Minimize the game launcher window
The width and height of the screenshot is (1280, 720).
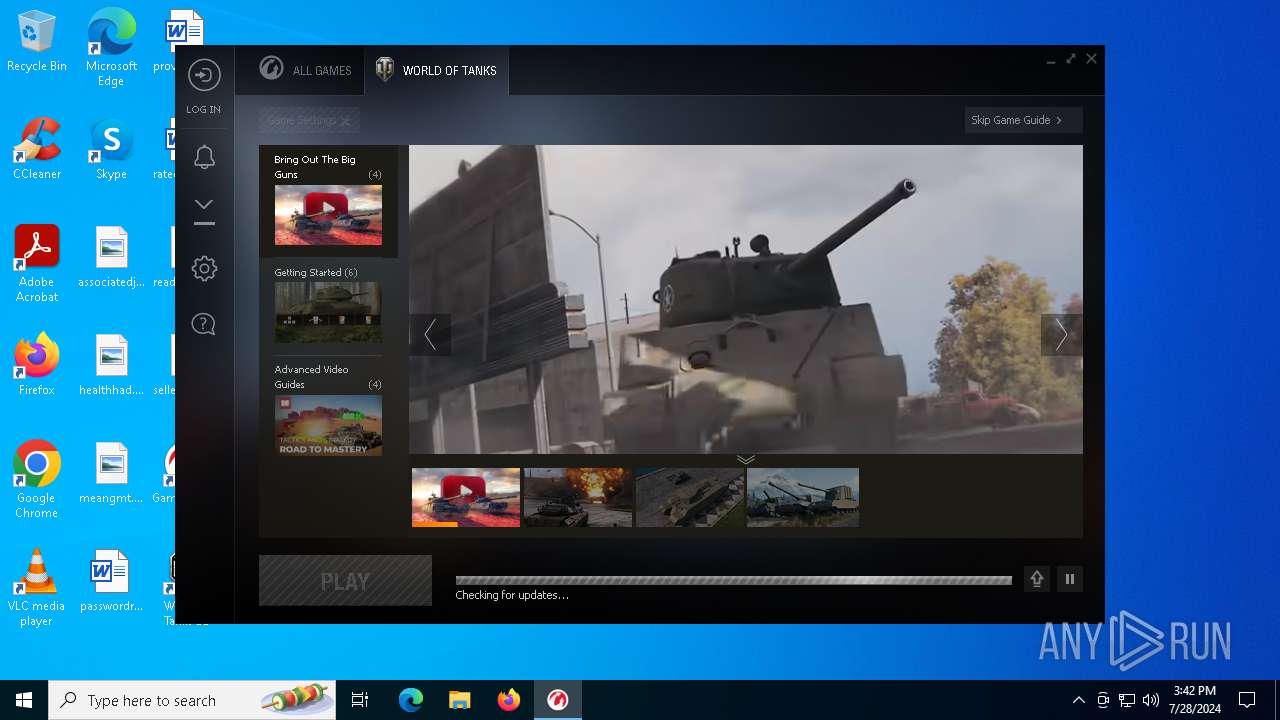(x=1051, y=61)
